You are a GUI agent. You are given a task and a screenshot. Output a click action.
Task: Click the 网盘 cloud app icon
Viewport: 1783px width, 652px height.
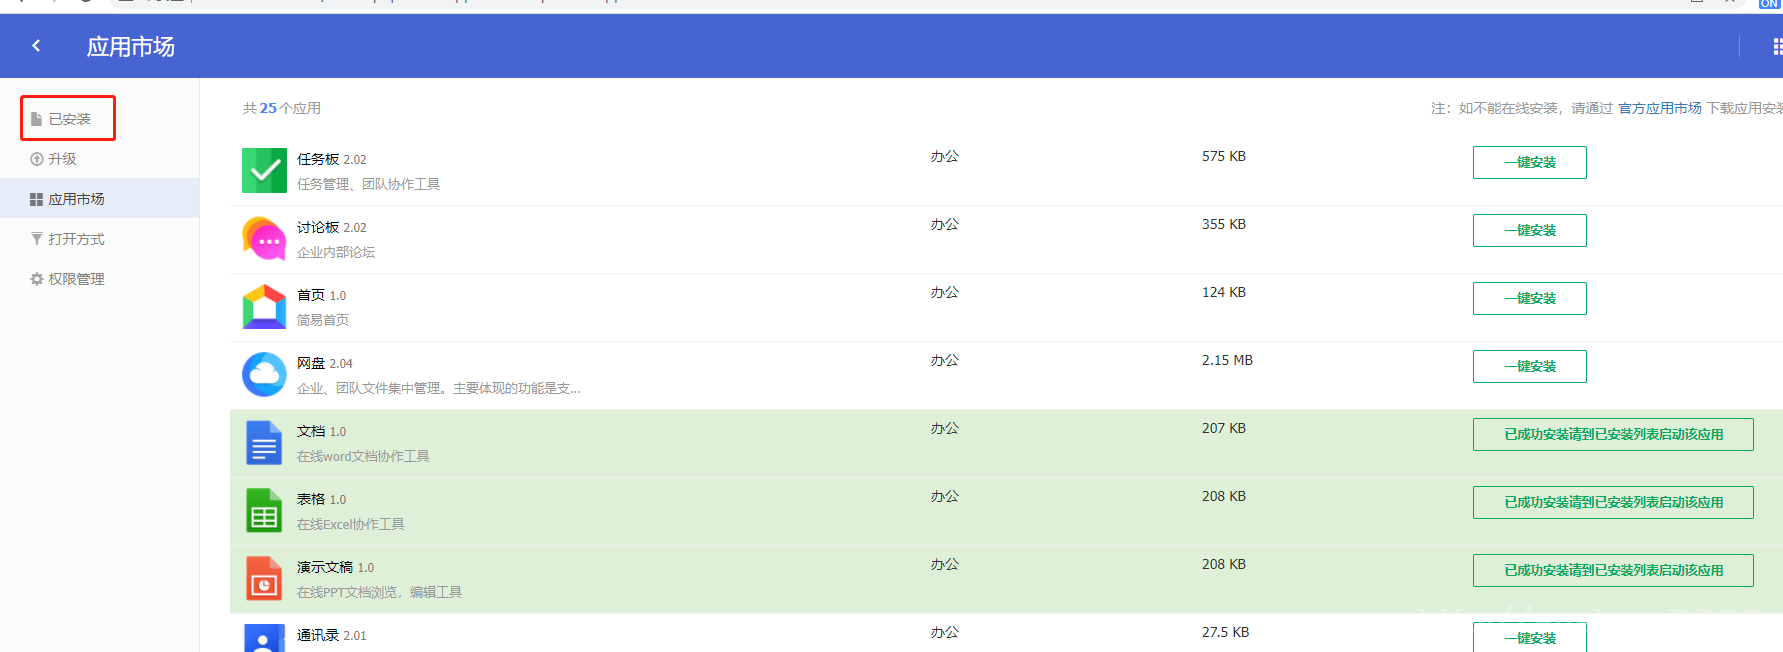pyautogui.click(x=264, y=374)
